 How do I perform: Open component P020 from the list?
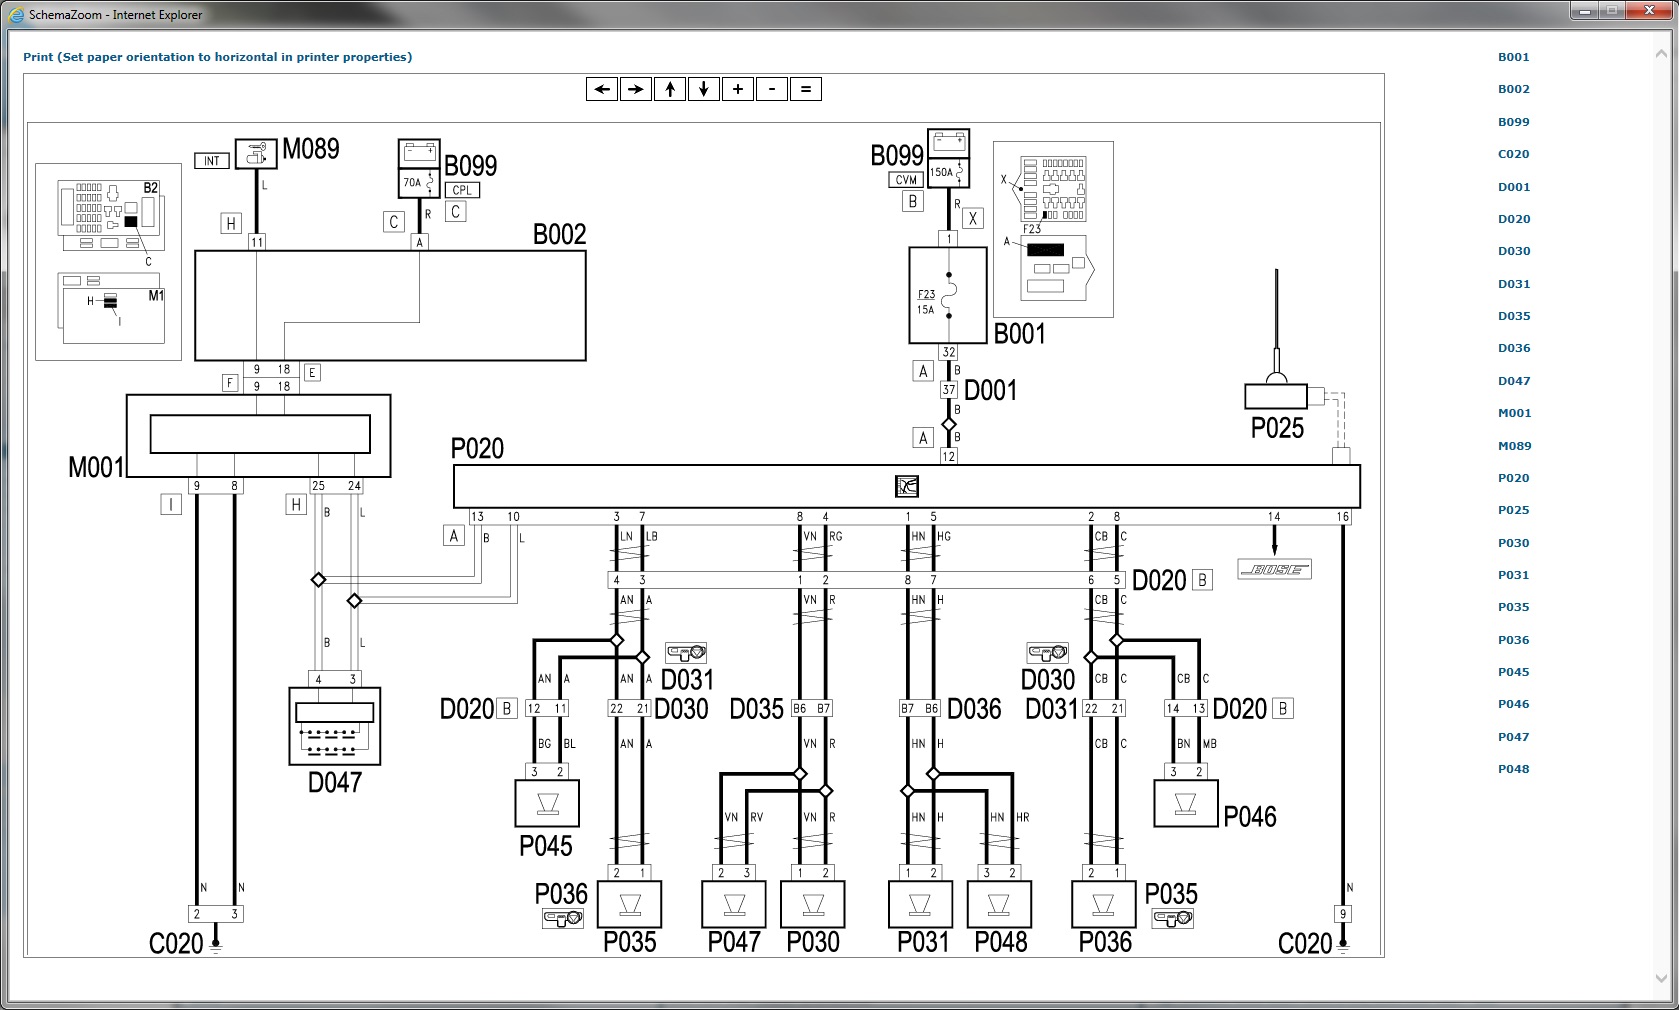pyautogui.click(x=1513, y=478)
